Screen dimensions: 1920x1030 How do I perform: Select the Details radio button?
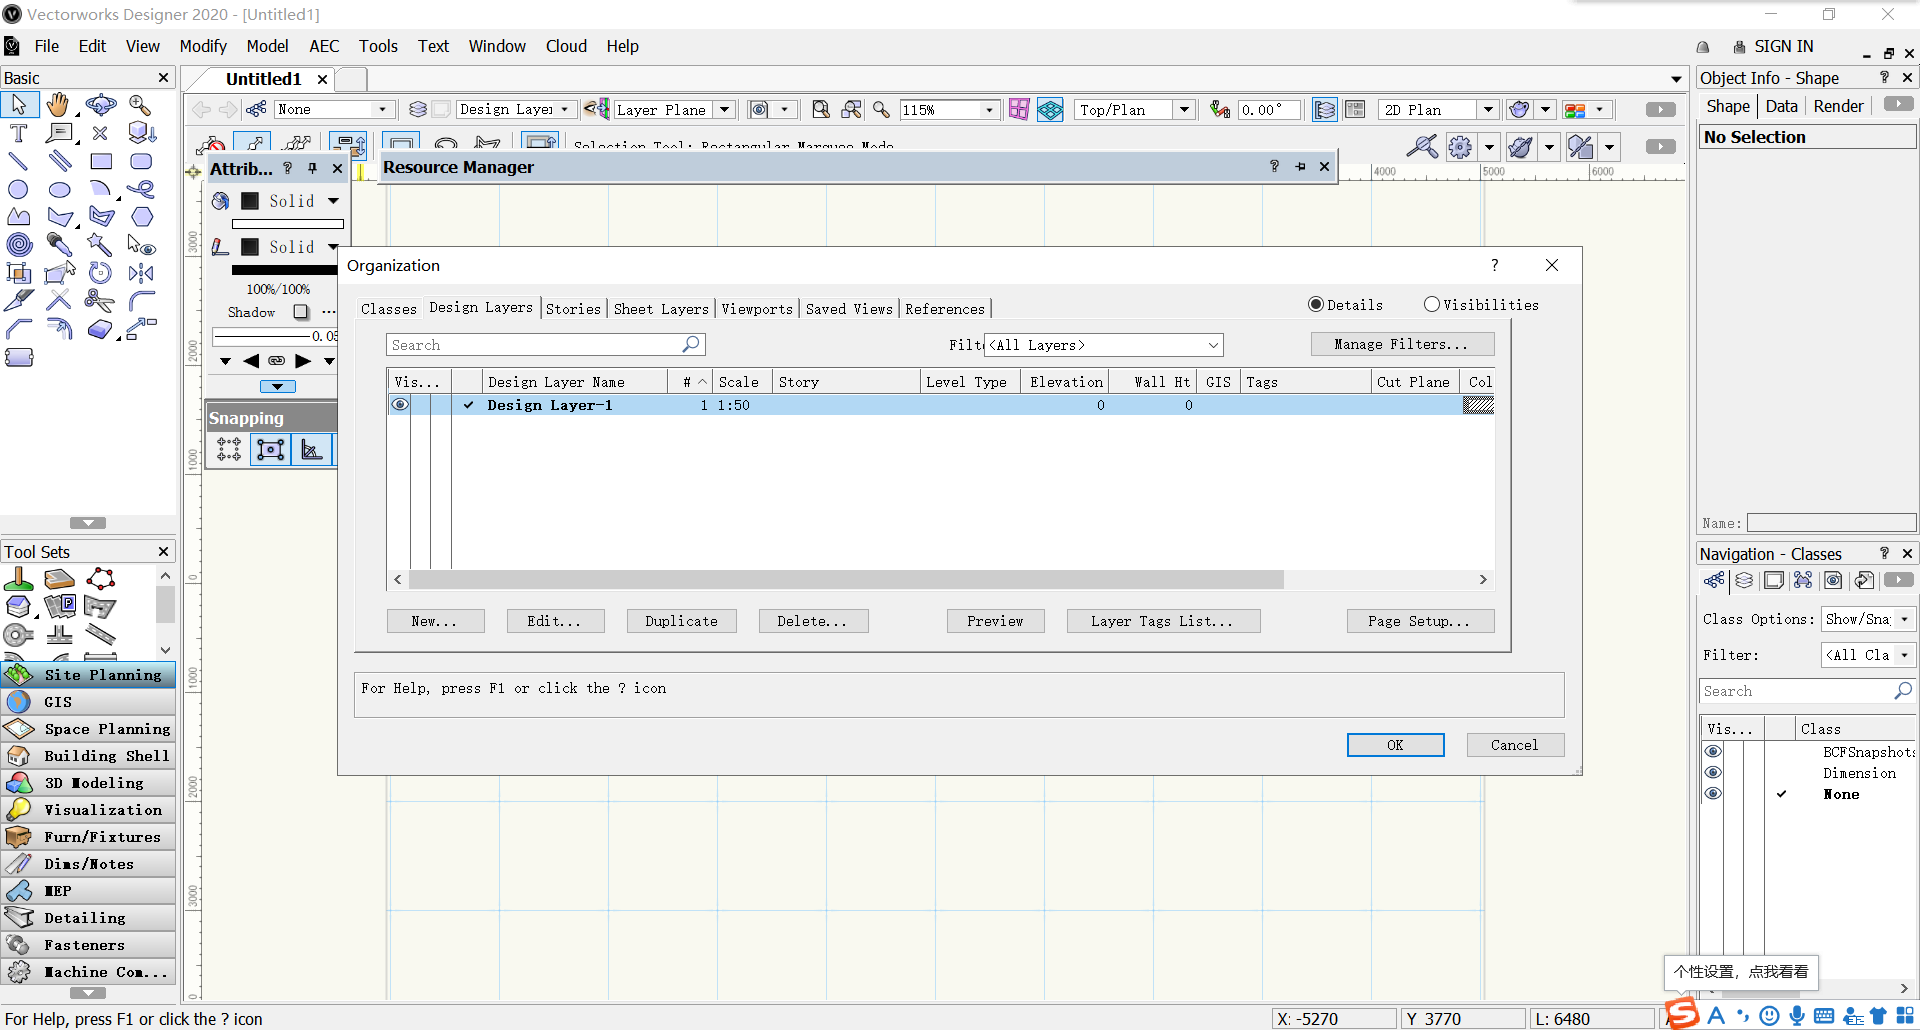1316,305
